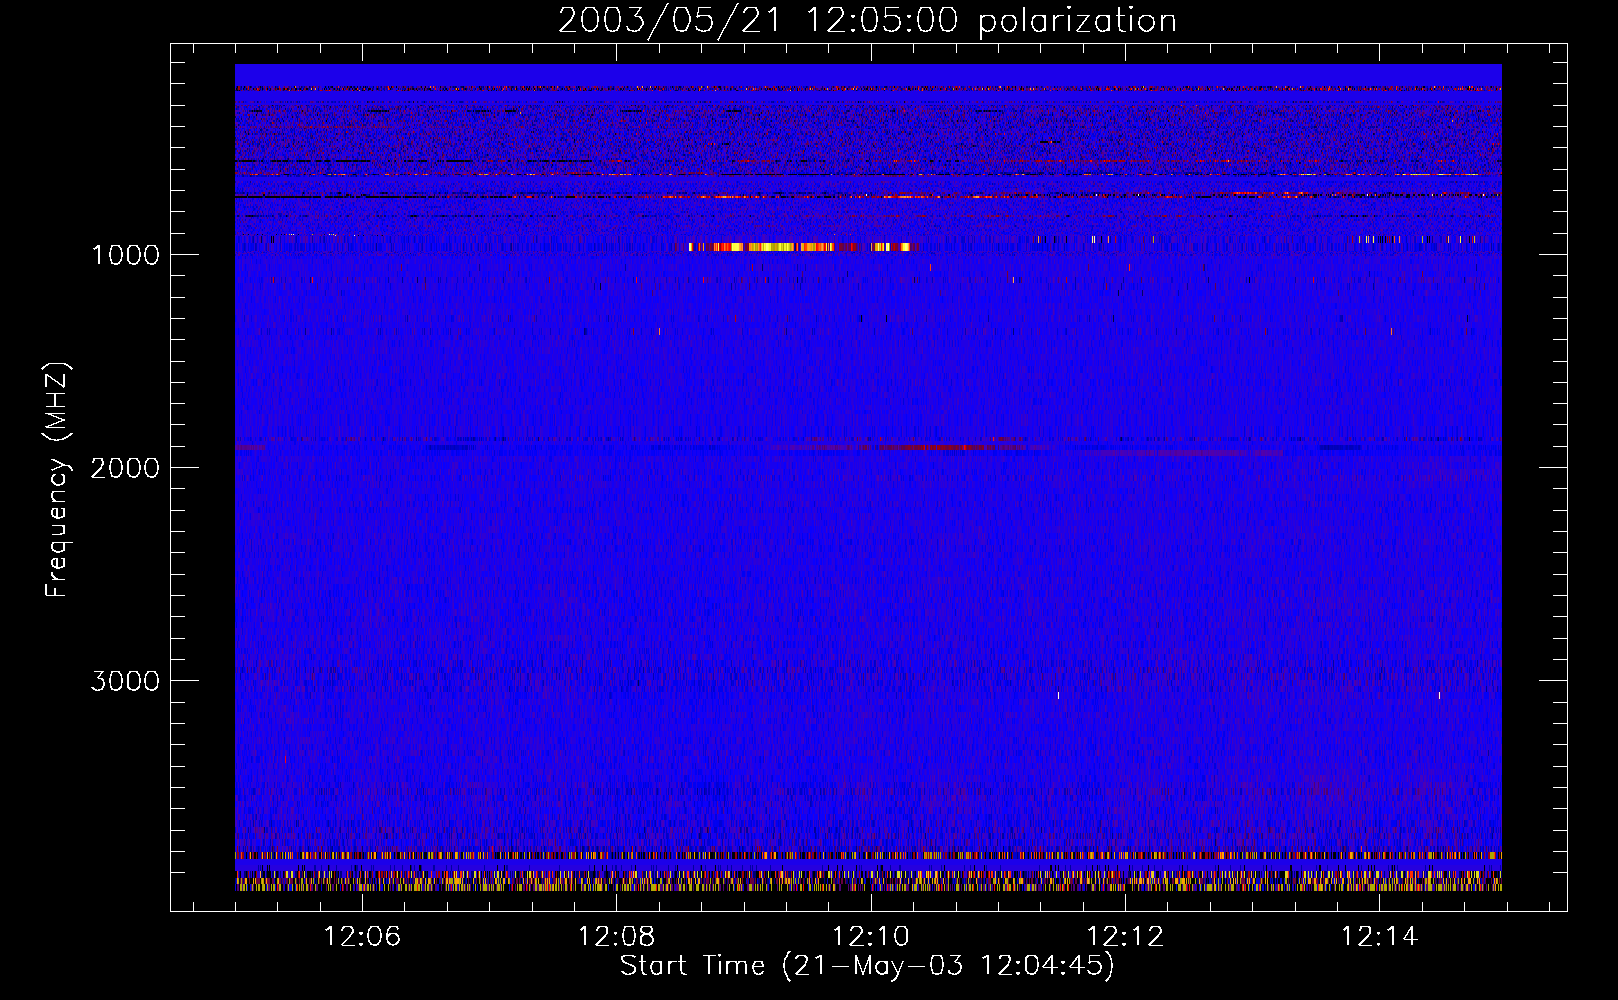The width and height of the screenshot is (1618, 1000).
Task: Select the 'Frequency (MHZ)' y-axis label
Action: point(57,480)
